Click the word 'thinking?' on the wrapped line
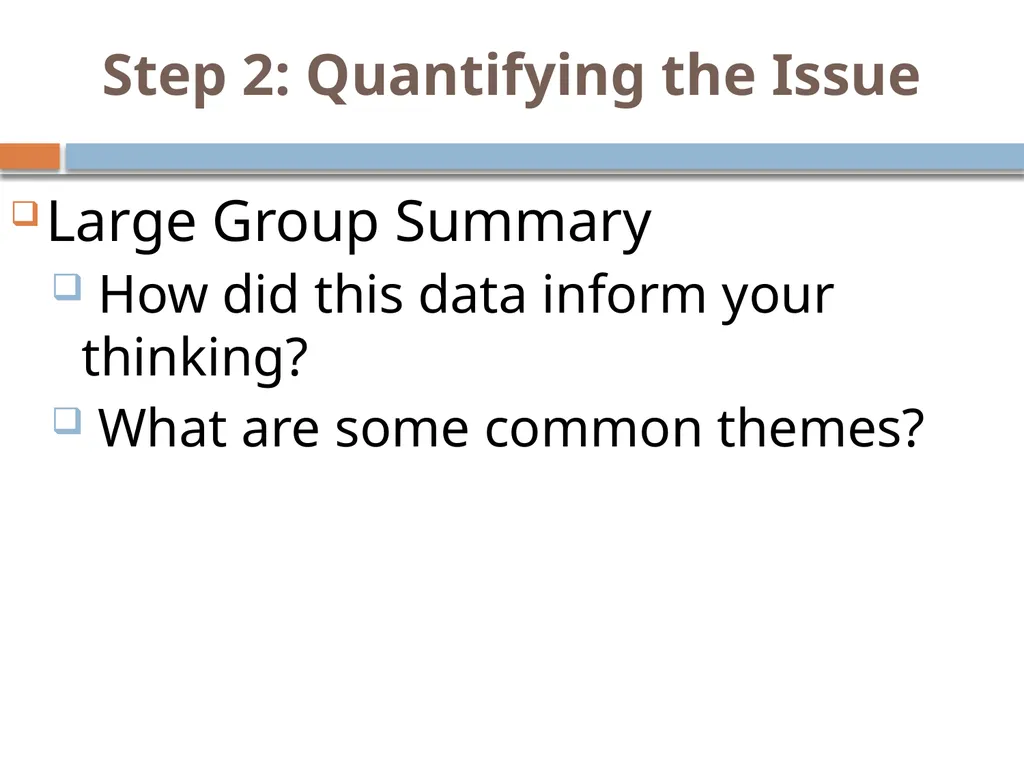Image resolution: width=1024 pixels, height=768 pixels. [x=195, y=358]
